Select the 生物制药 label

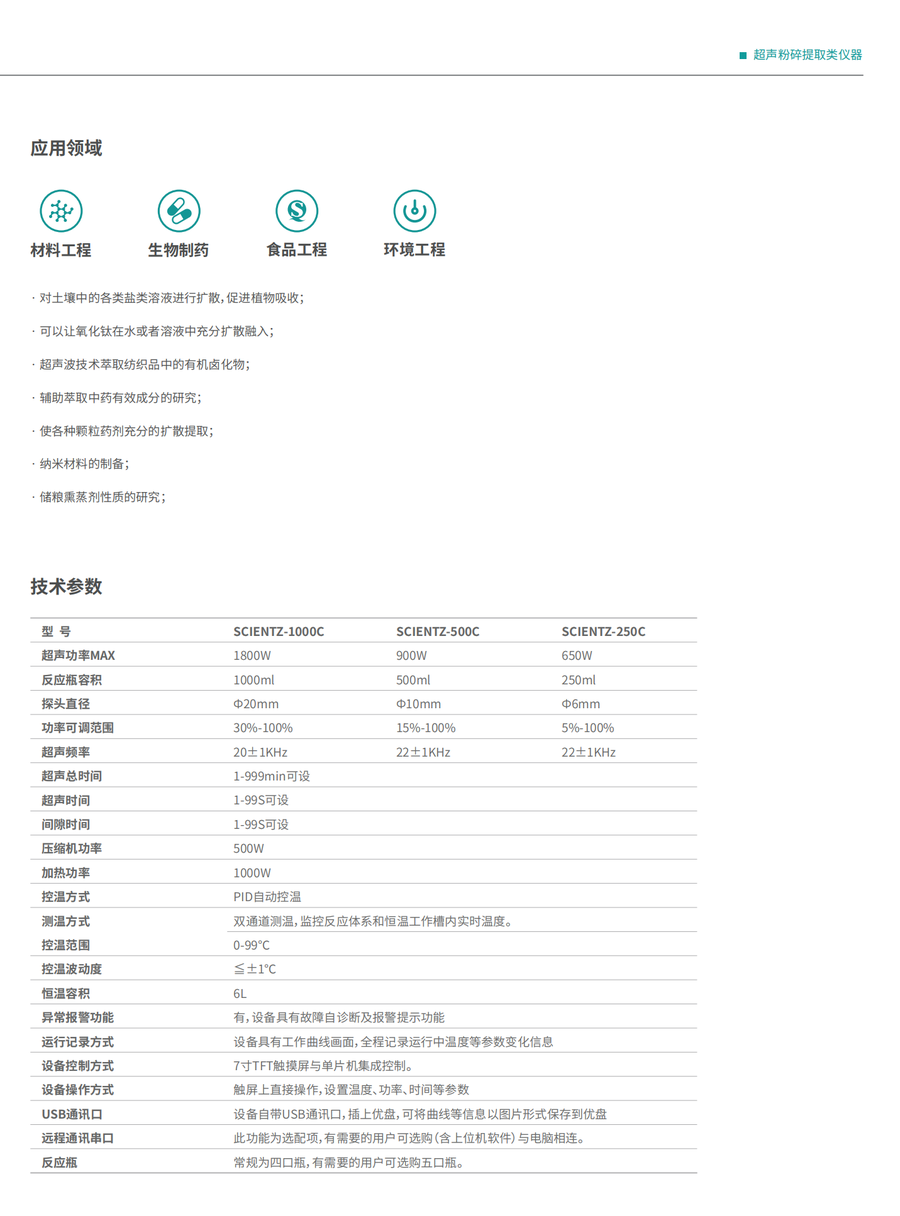click(179, 250)
